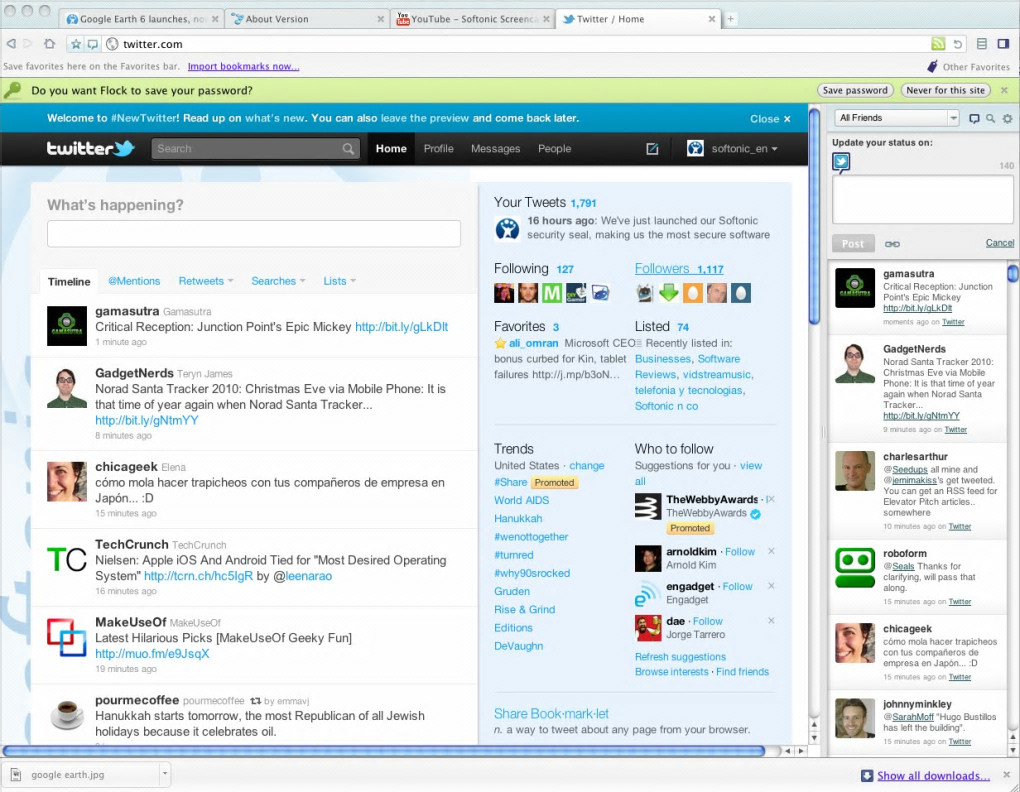Click the change link beside United States trends
The image size is (1020, 792).
click(x=587, y=466)
